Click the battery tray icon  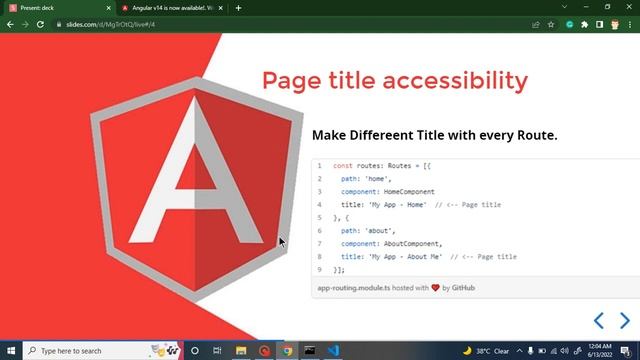[542, 351]
